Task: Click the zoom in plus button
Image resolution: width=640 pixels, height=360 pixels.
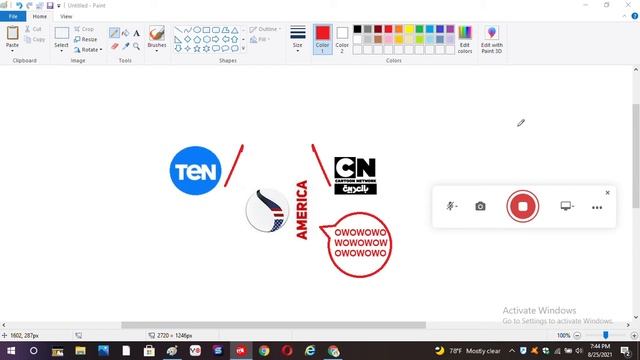Action: pyautogui.click(x=634, y=336)
